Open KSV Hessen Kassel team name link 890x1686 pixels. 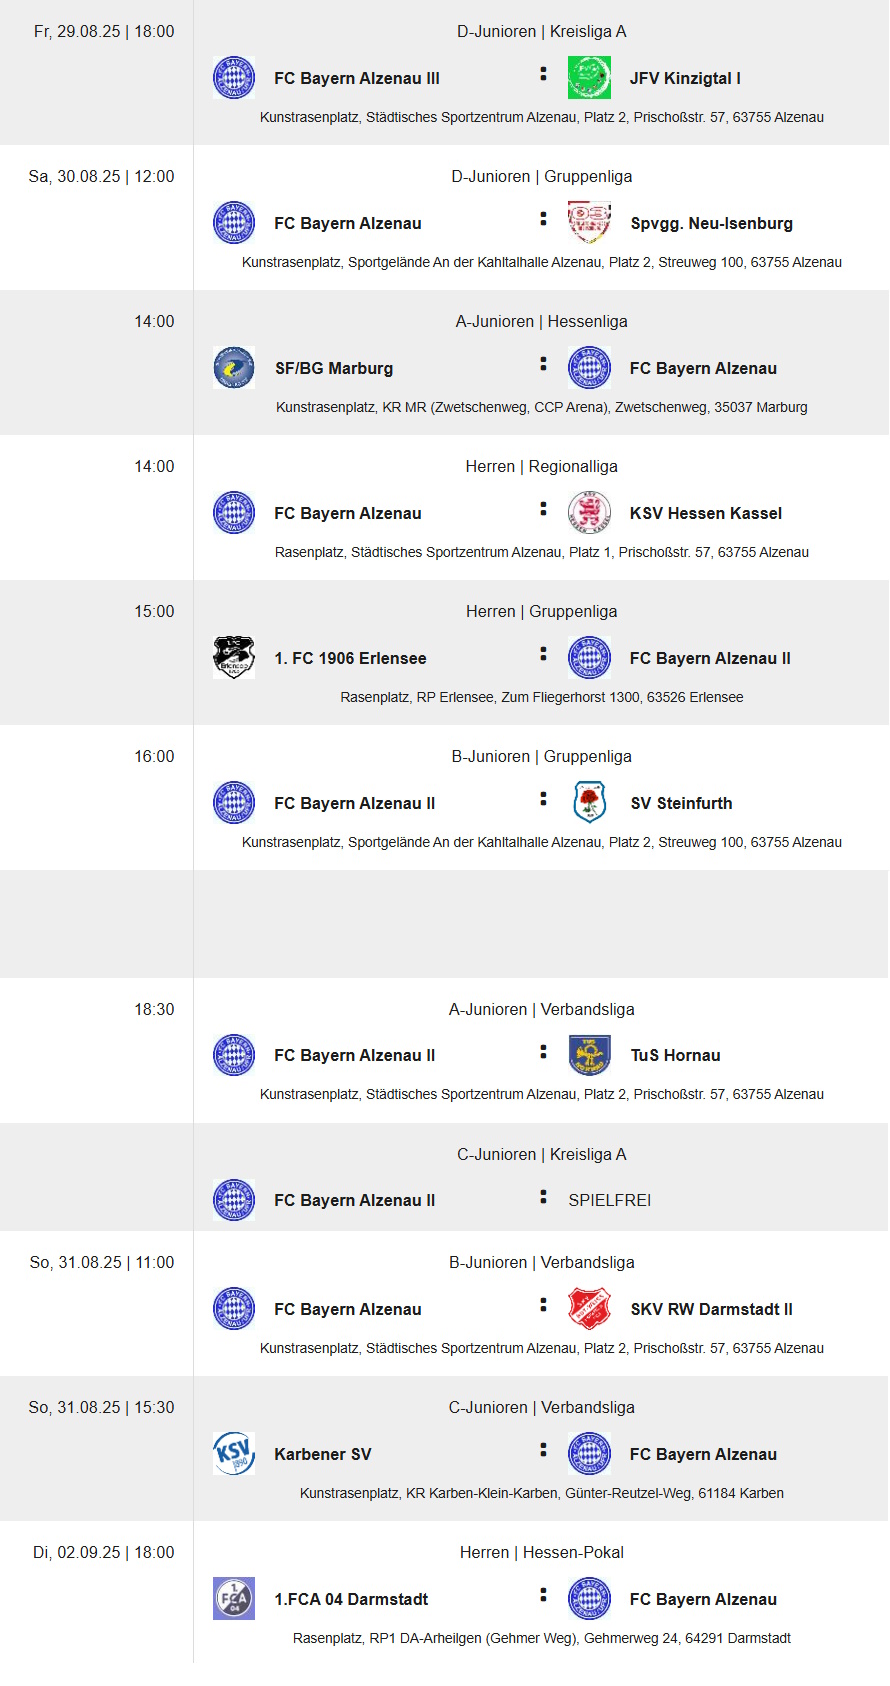[x=705, y=514]
